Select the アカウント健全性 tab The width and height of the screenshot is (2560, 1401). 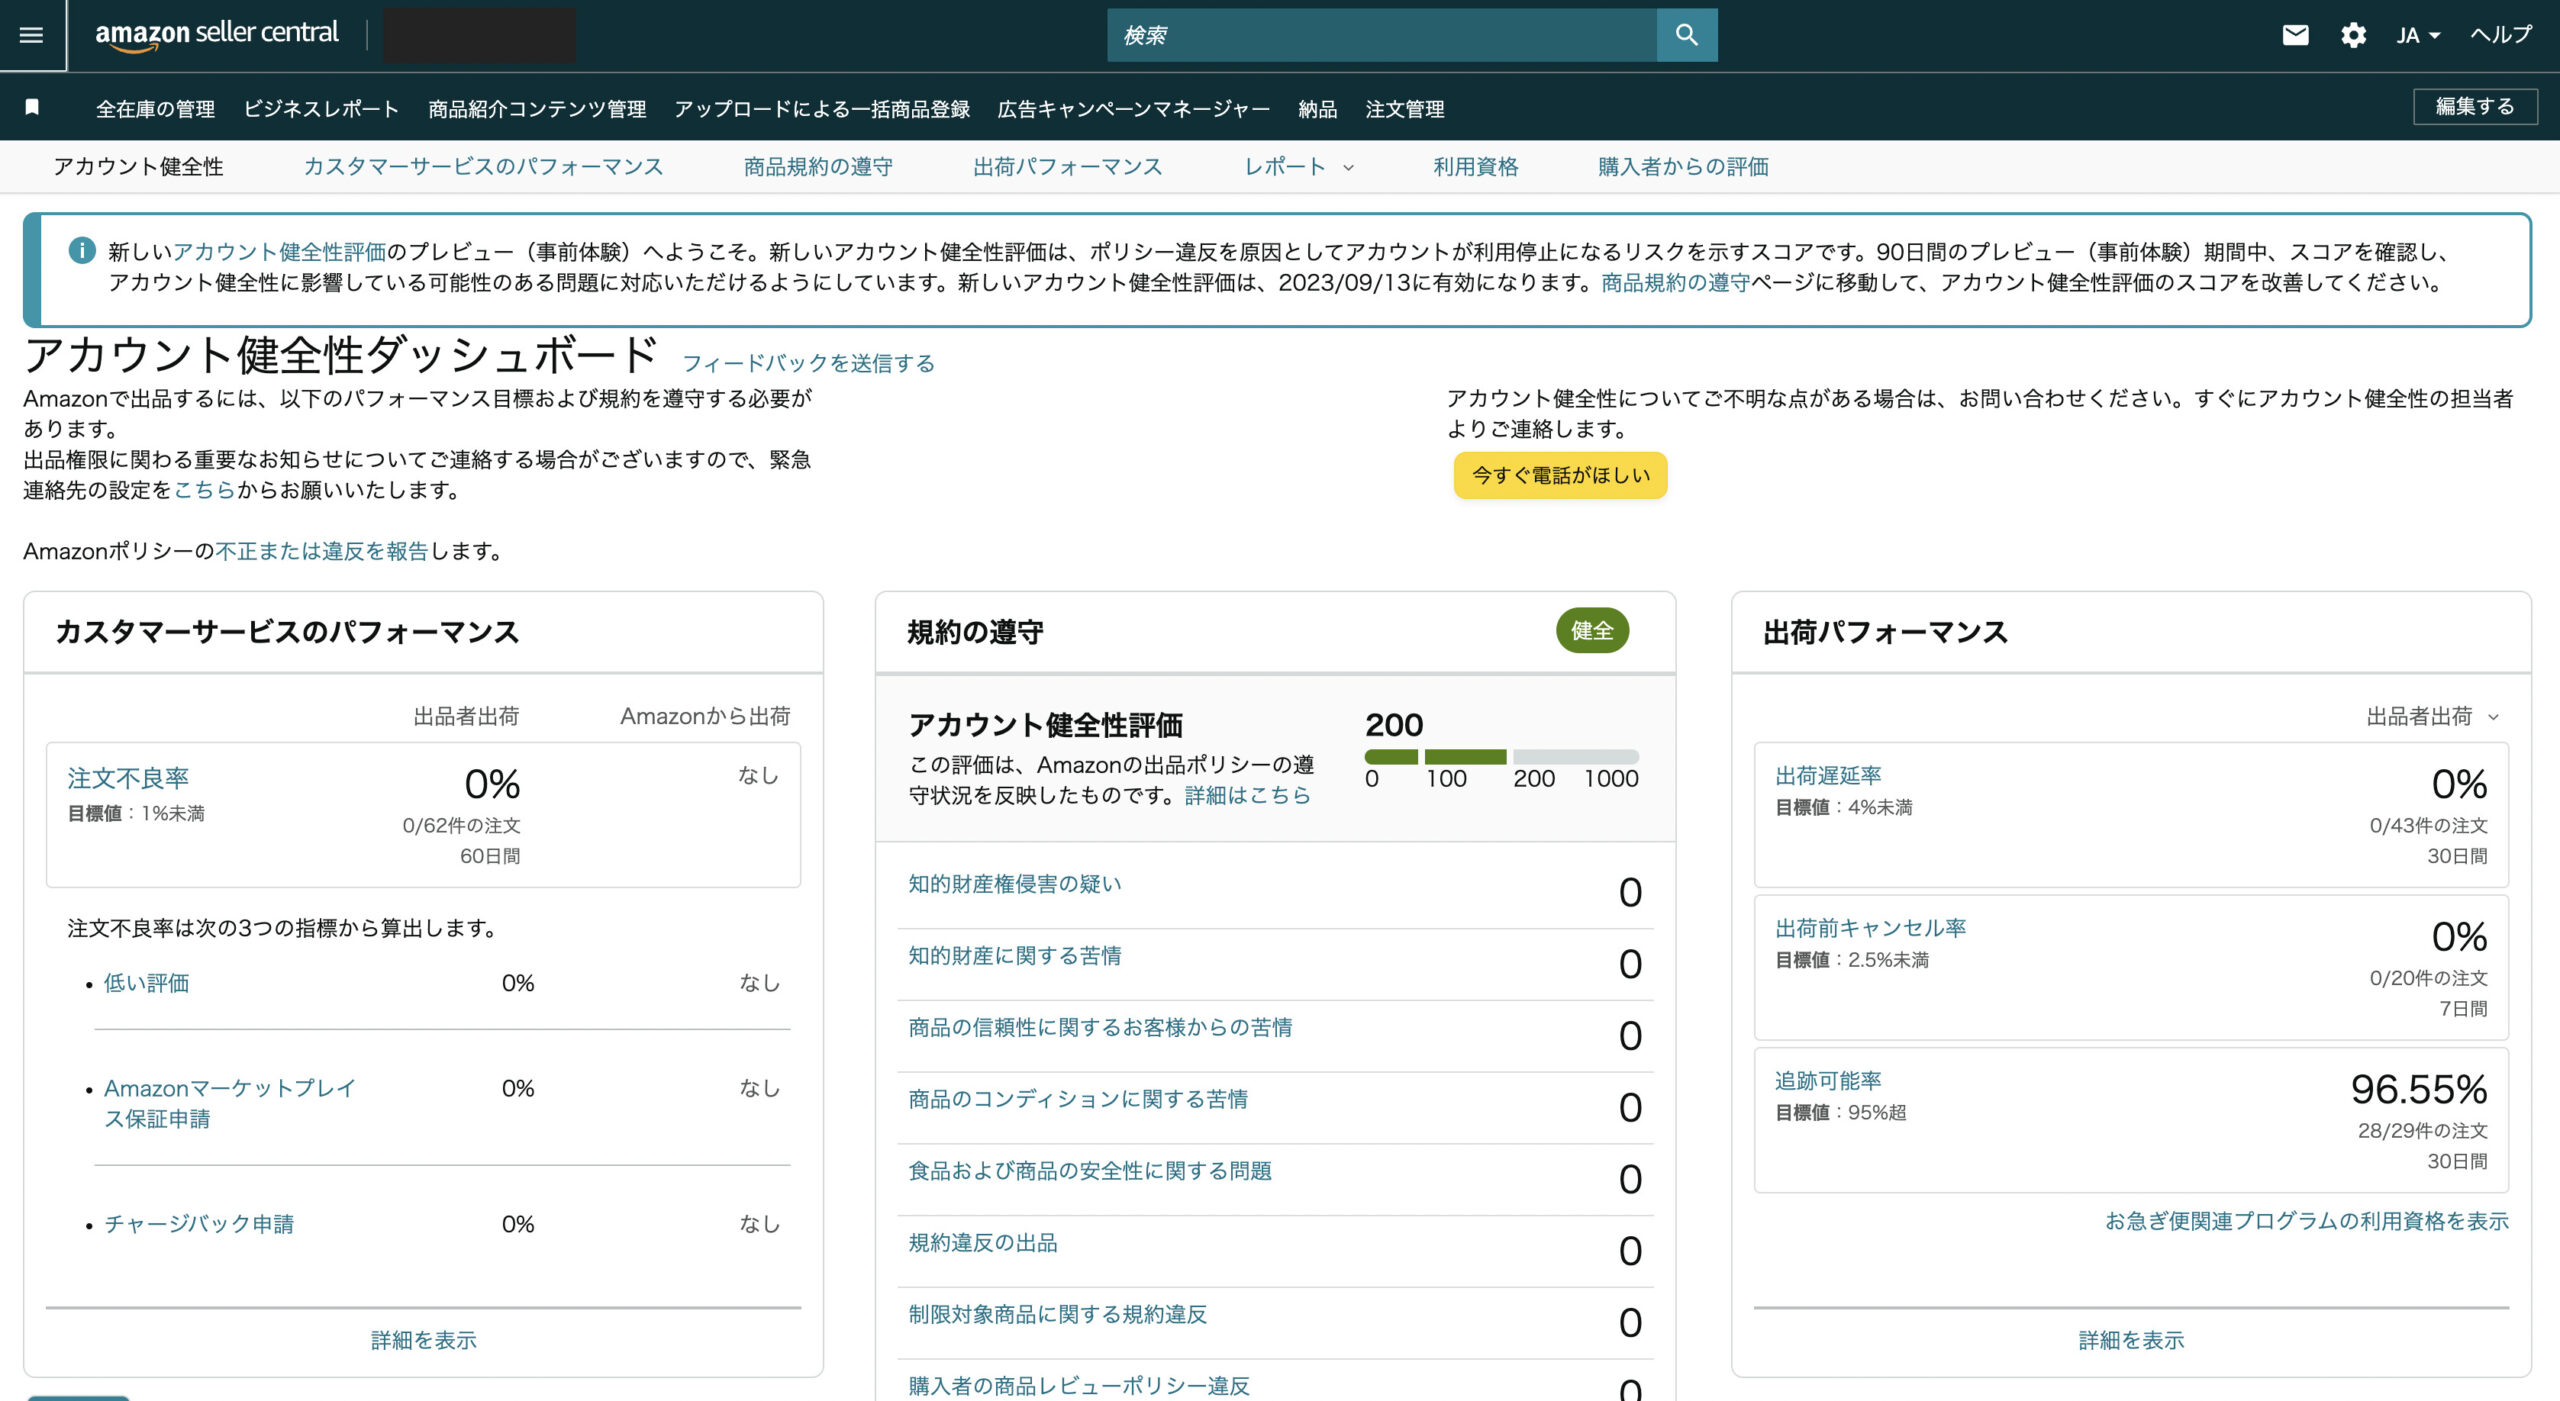click(138, 167)
